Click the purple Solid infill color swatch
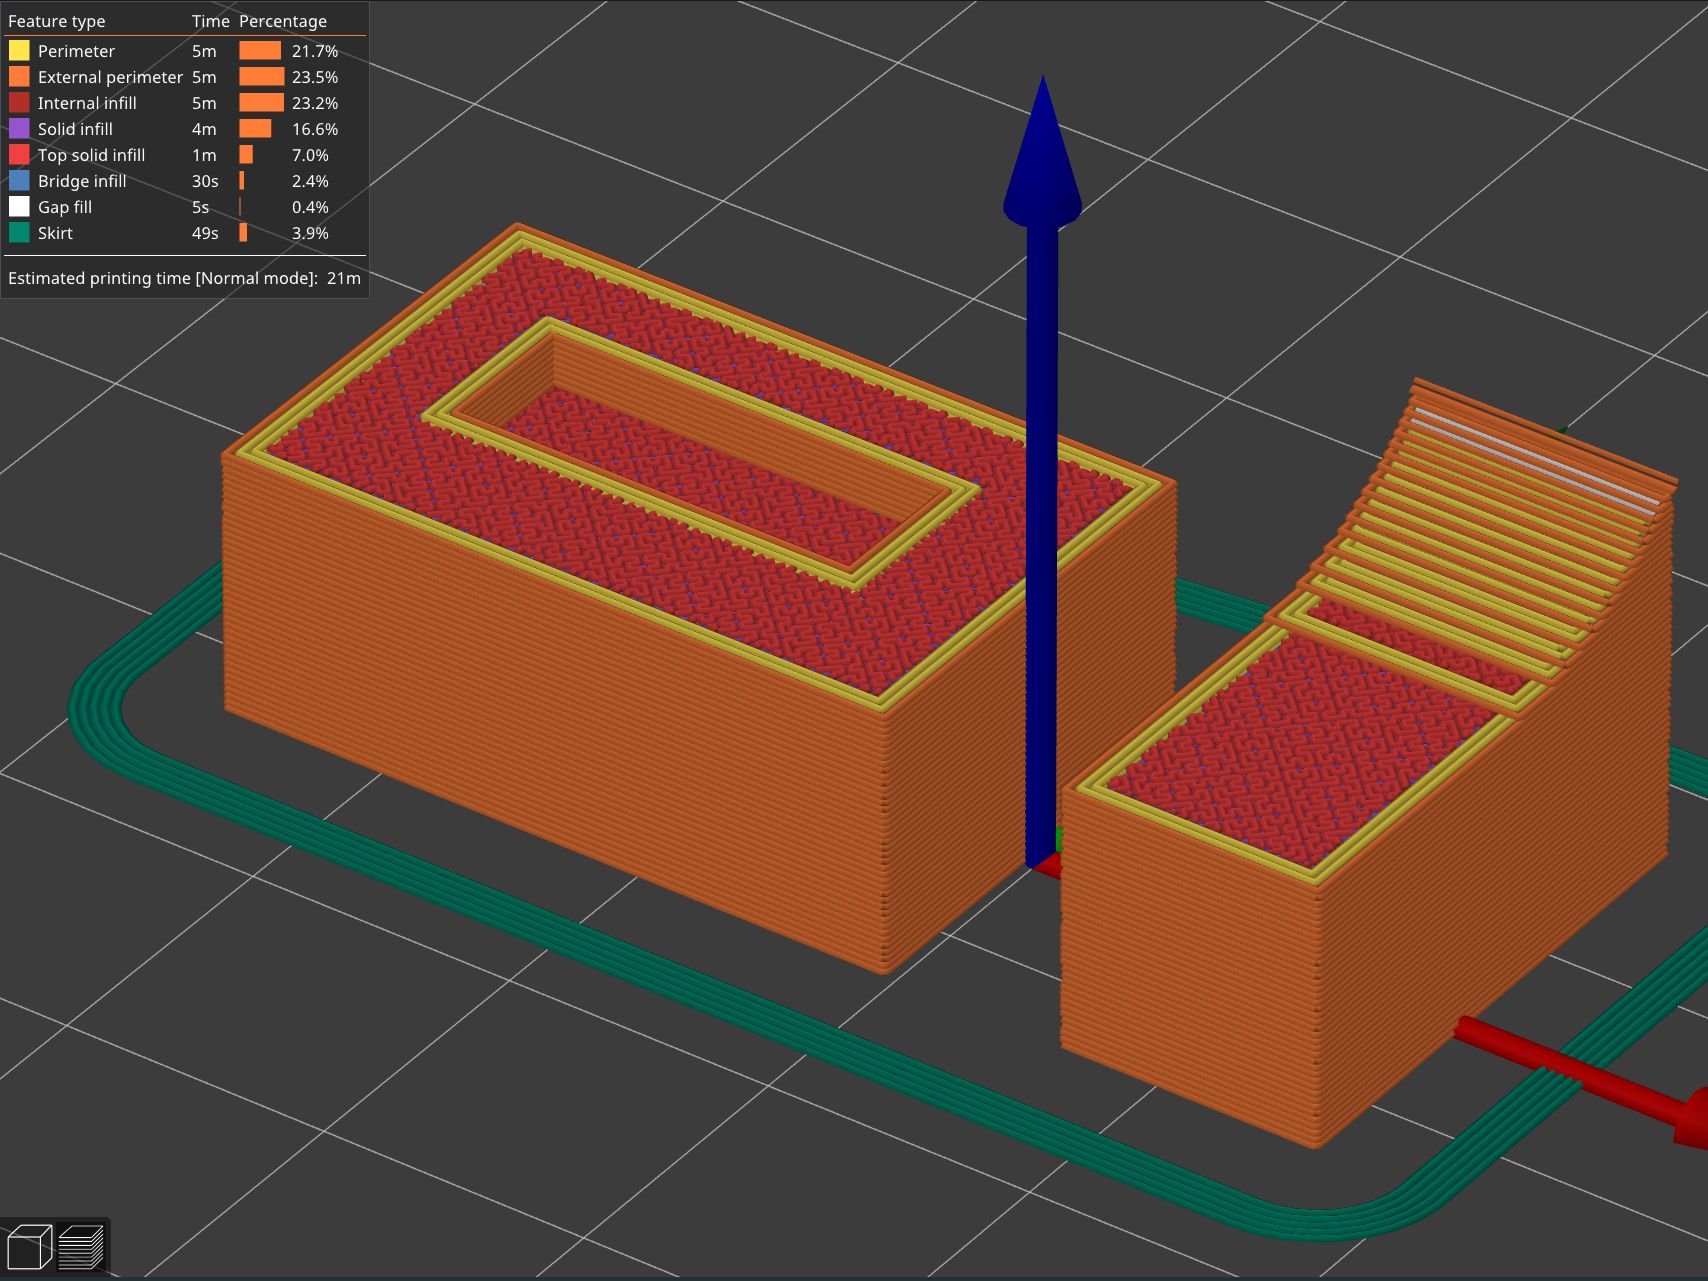Screen dimensions: 1708x1281 coord(18,129)
